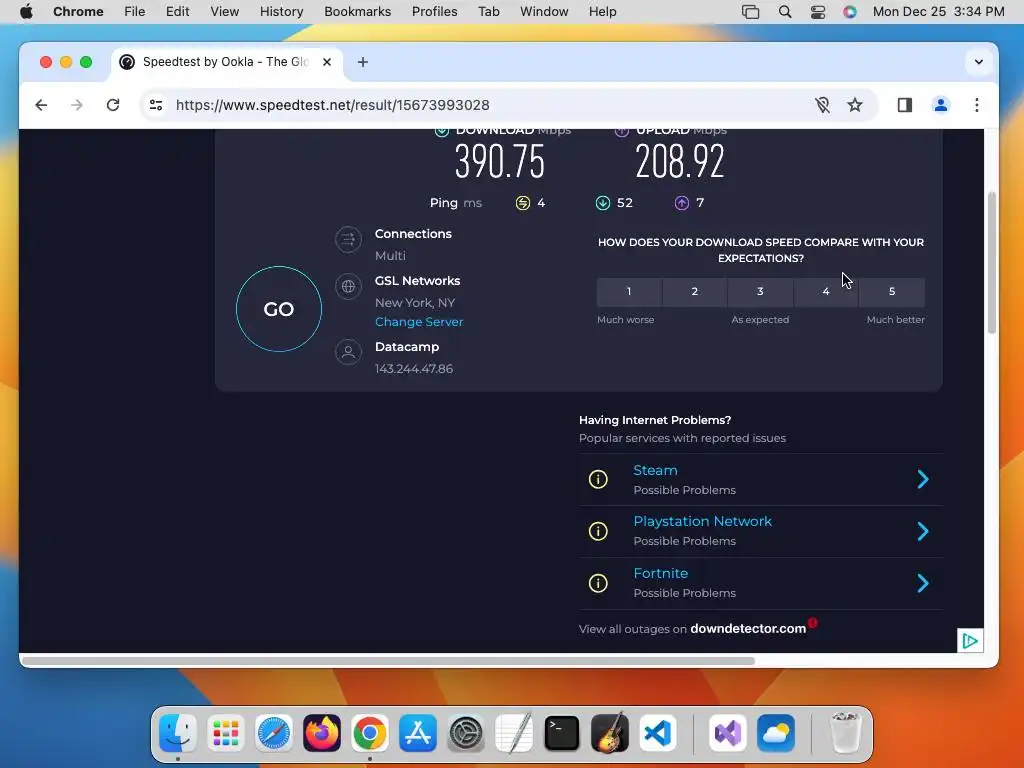Open Chrome side panel icon
Viewport: 1024px width, 768px height.
pos(904,105)
